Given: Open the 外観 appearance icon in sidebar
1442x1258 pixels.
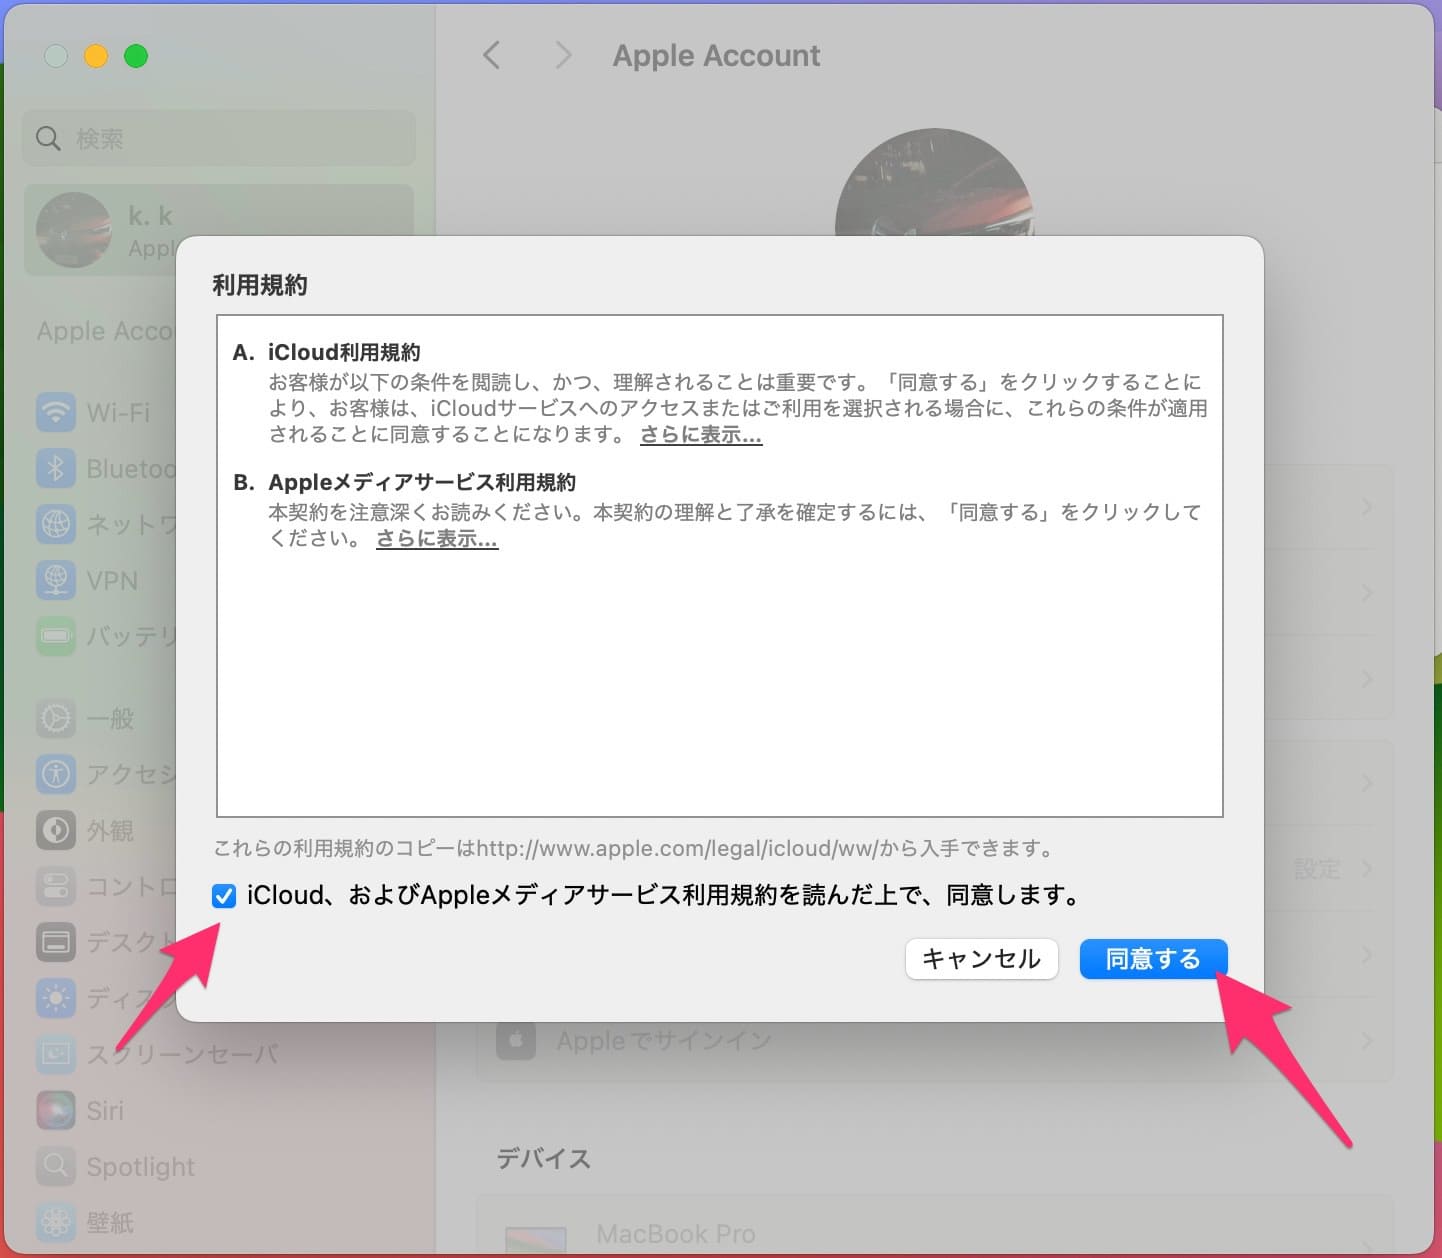Looking at the screenshot, I should (x=56, y=830).
